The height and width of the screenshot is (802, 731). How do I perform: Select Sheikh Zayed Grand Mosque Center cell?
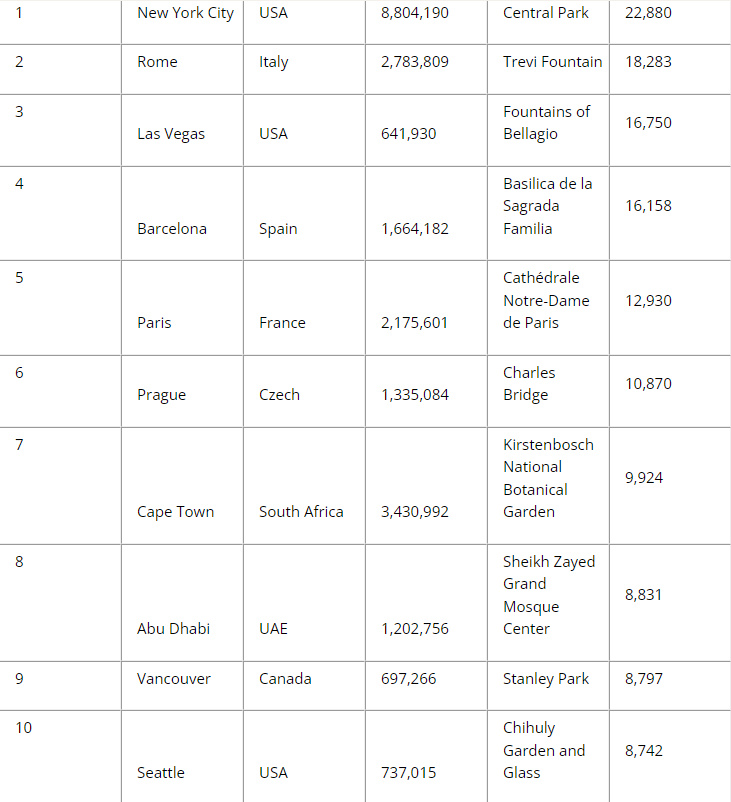[548, 595]
